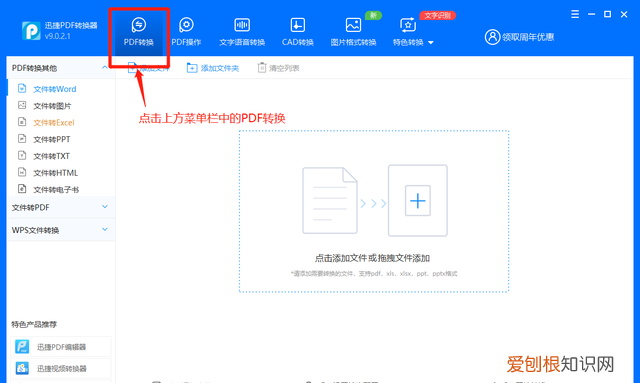Open 迅捷PDF编辑器 recommendation

61,347
